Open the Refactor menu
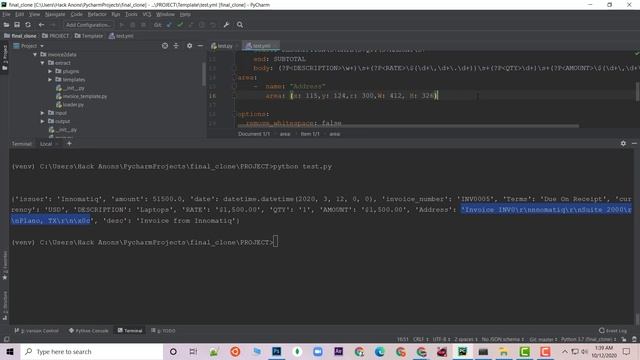This screenshot has height=360, width=640. [97, 14]
